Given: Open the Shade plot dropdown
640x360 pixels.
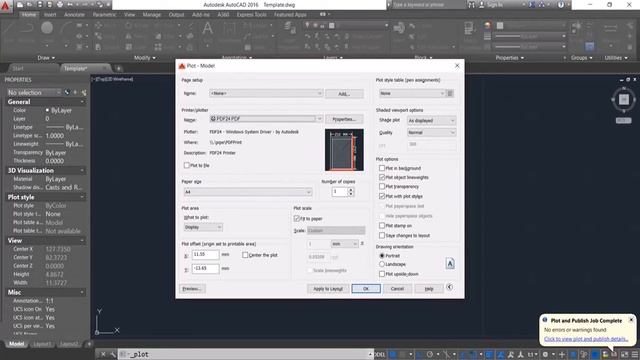Looking at the screenshot, I should tap(431, 120).
